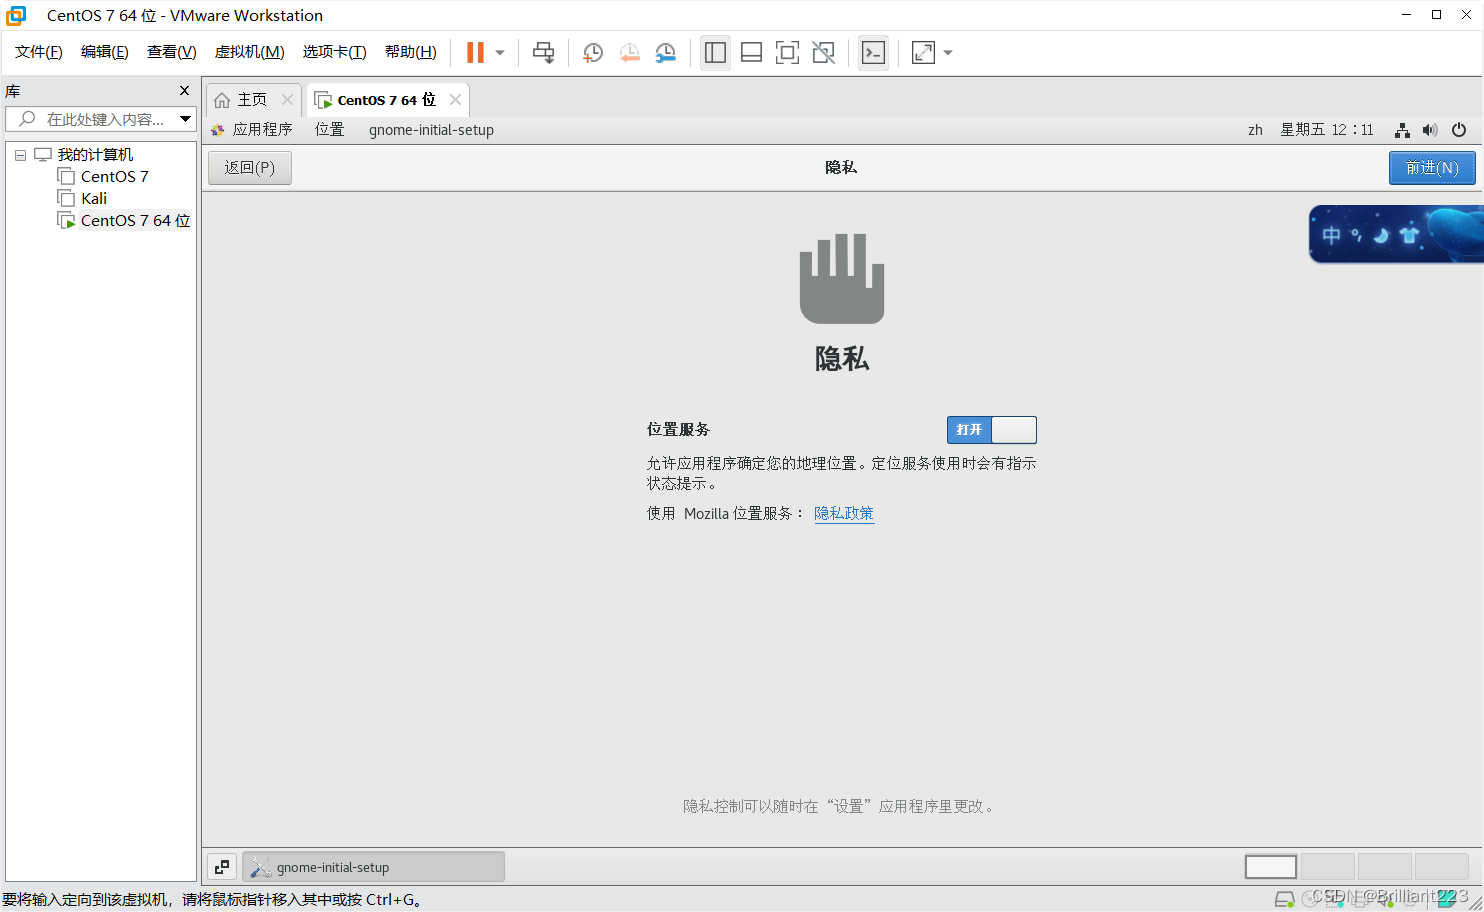Open the clock showing 星期五 12:11

1327,130
